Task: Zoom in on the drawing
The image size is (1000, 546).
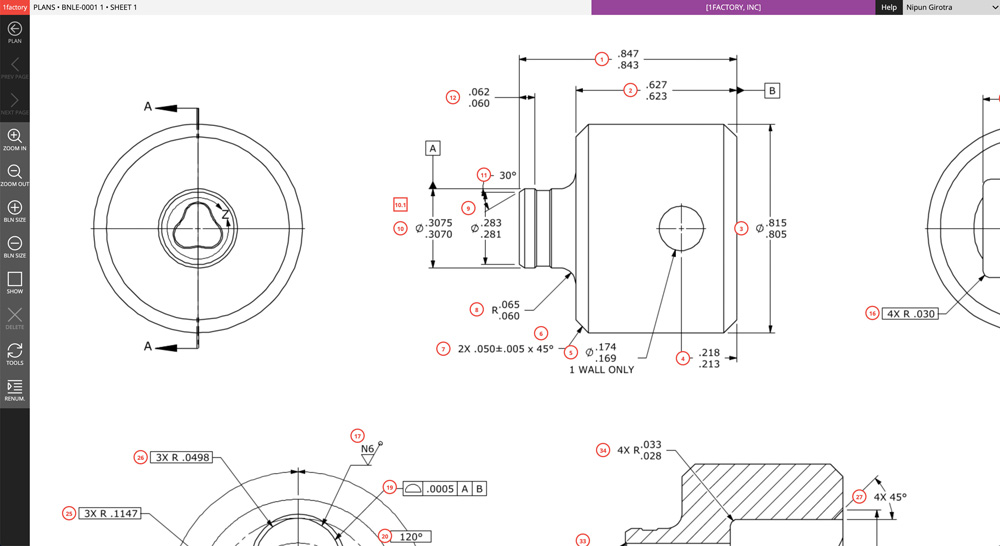Action: point(15,140)
